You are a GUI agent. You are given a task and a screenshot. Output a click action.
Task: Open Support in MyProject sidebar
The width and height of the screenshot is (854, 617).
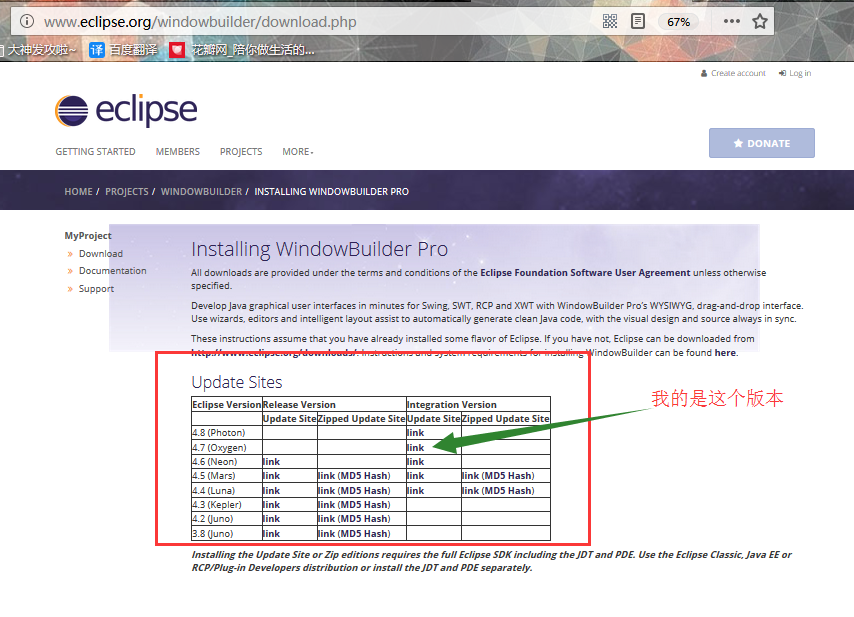coord(96,289)
